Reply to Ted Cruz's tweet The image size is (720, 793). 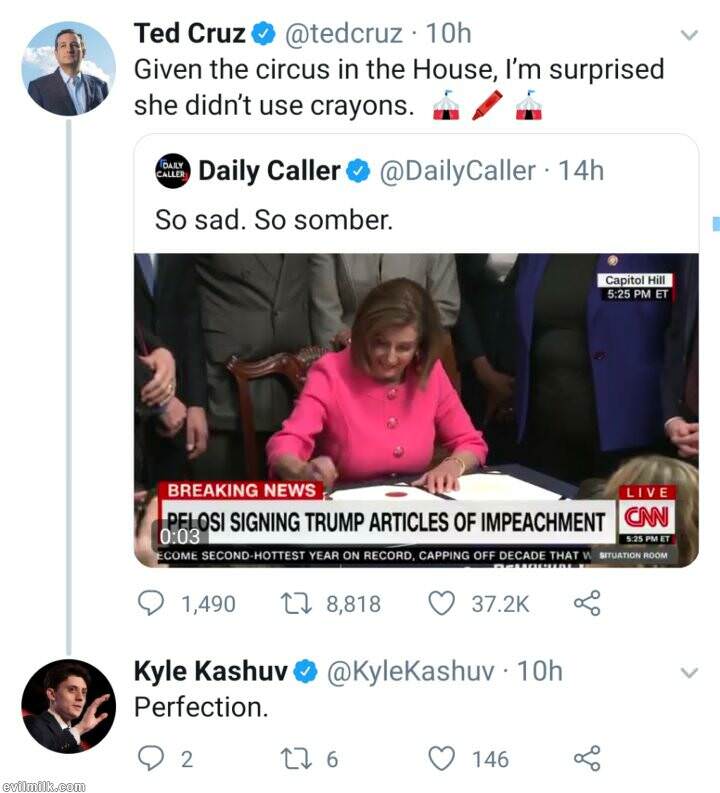point(151,603)
